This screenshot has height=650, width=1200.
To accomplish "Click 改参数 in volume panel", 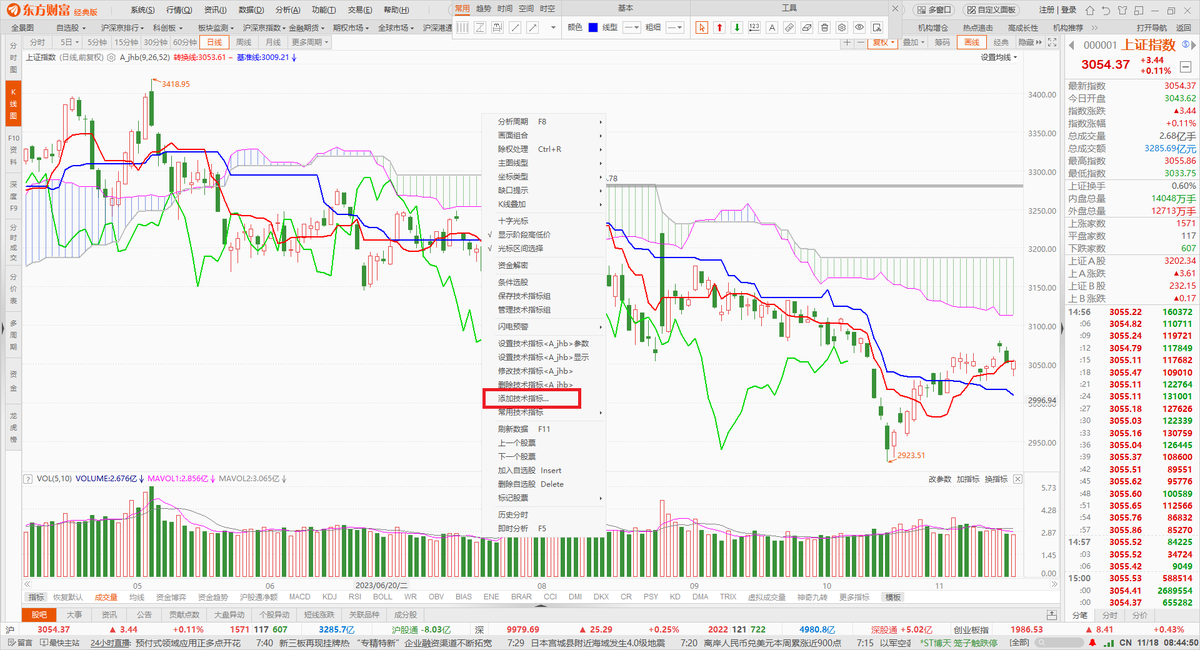I will pos(939,479).
